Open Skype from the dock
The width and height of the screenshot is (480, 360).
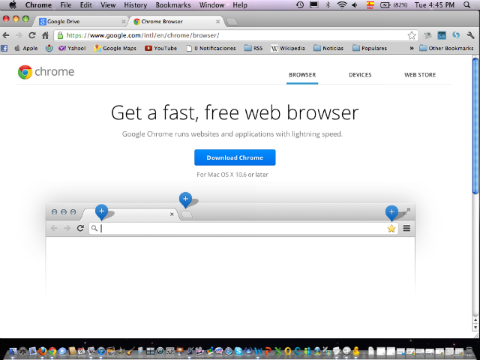(x=238, y=351)
